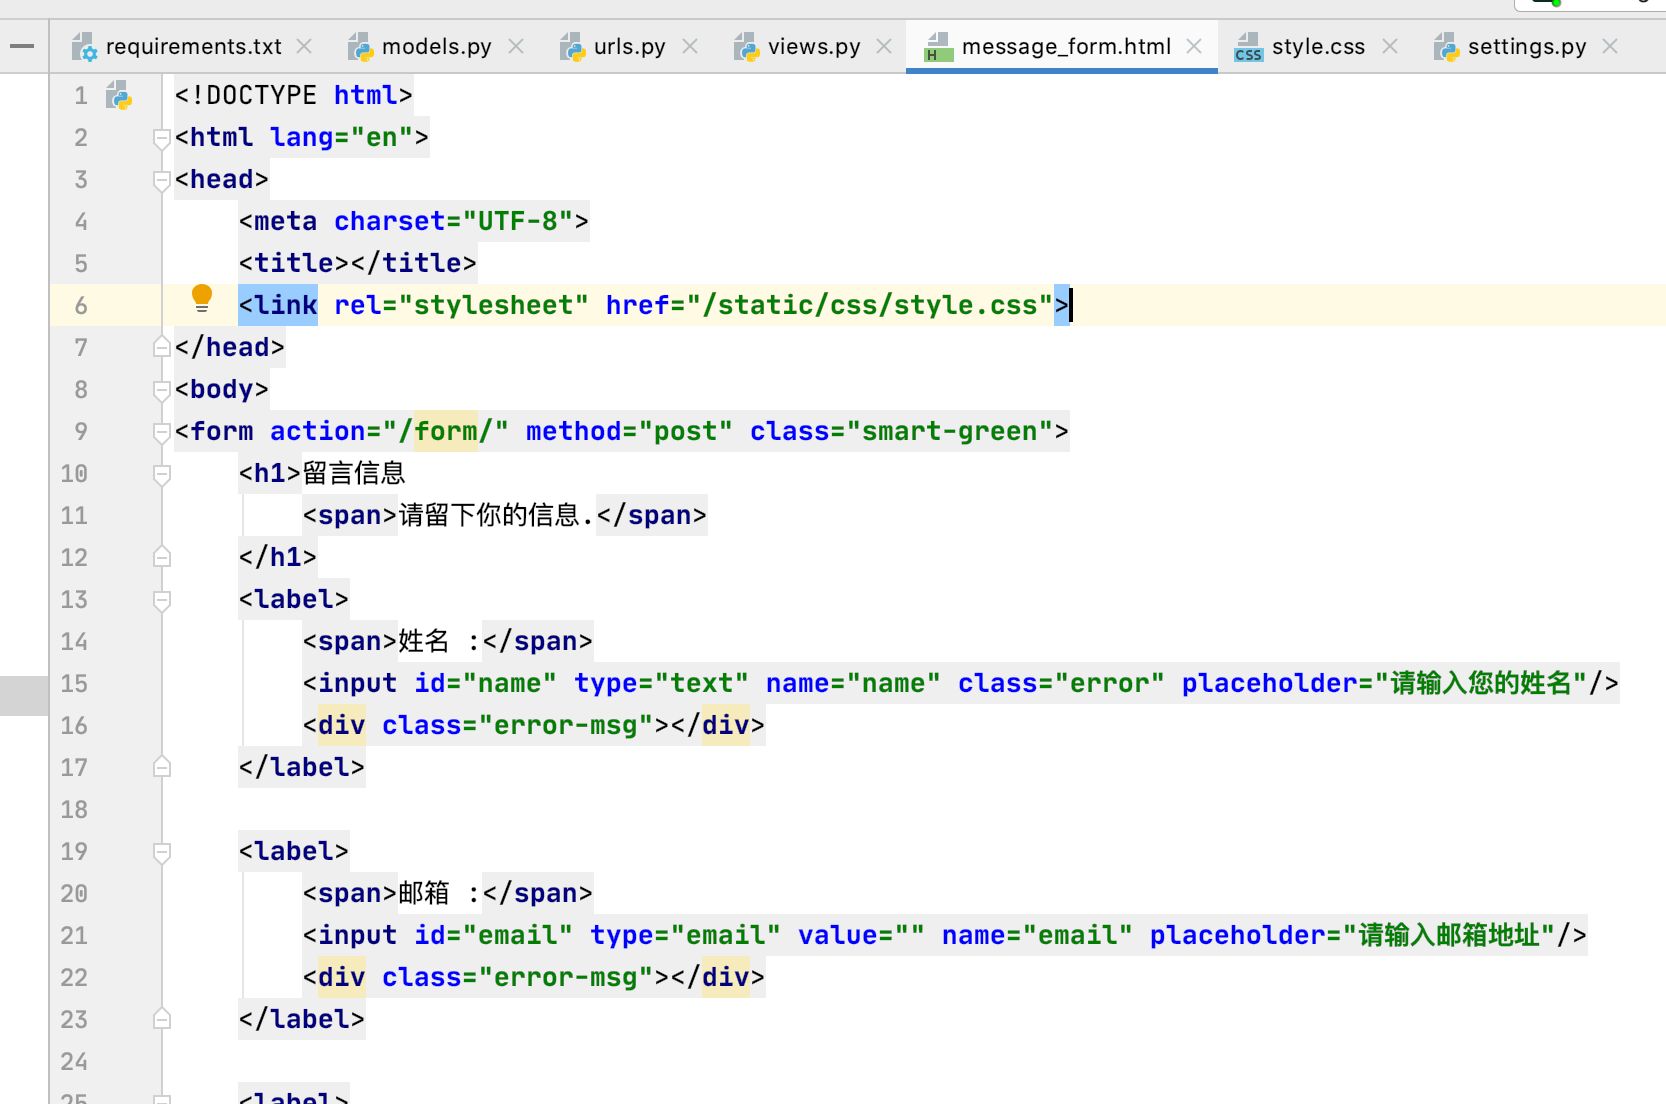Click the placeholder 请输入邮箱地址 value
This screenshot has width=1666, height=1104.
pyautogui.click(x=1449, y=935)
